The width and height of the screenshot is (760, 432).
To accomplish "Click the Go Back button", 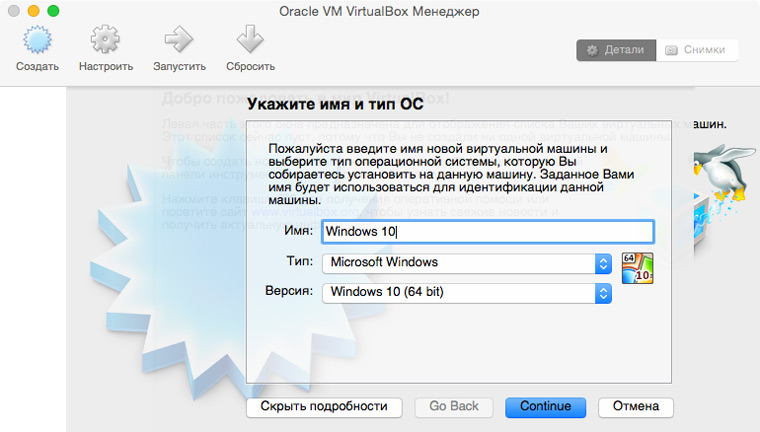I will (x=454, y=407).
